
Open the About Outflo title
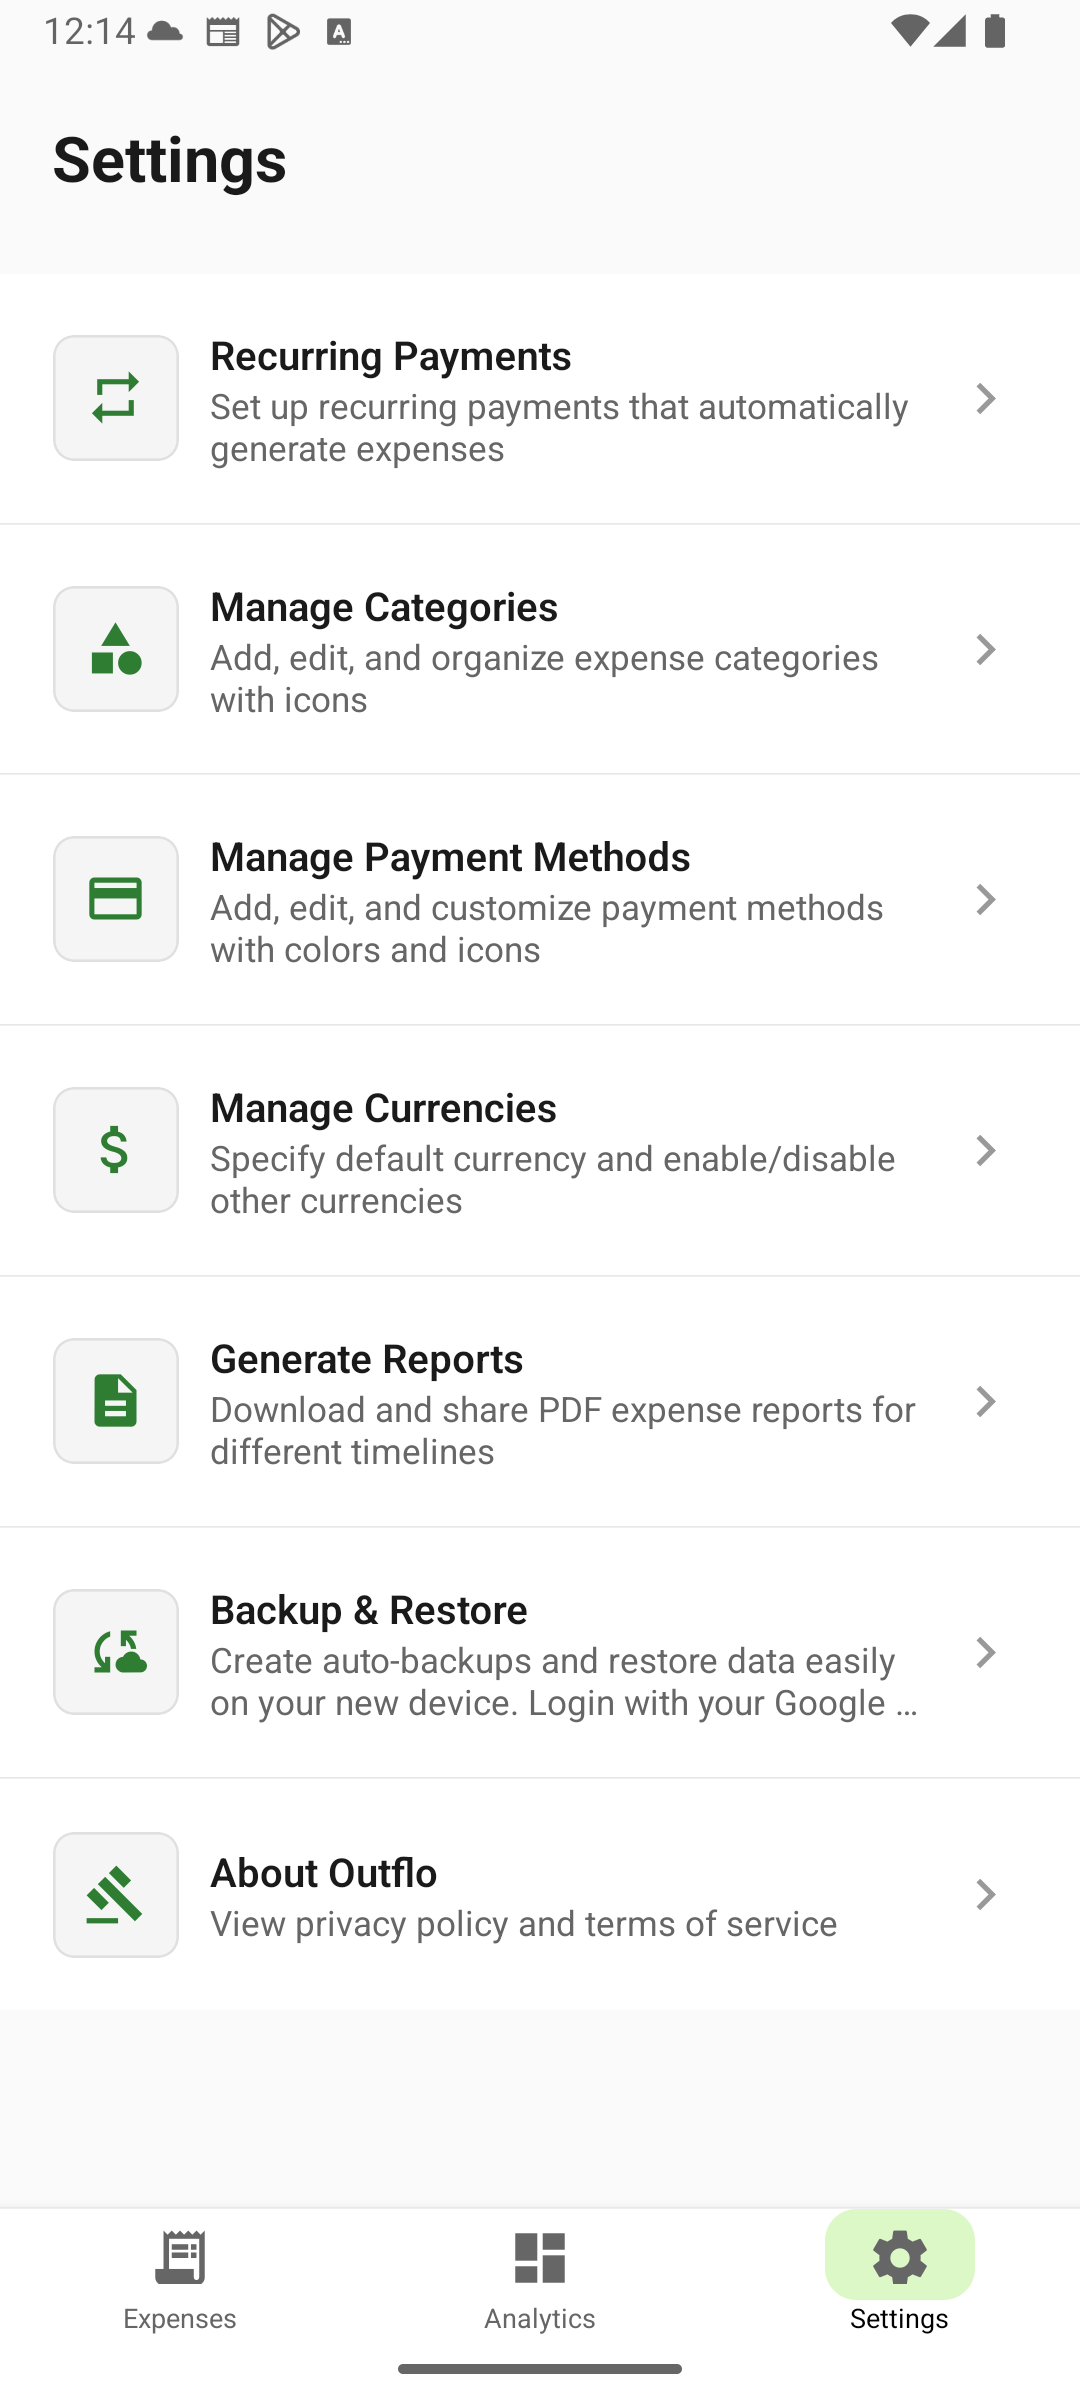(x=324, y=1873)
